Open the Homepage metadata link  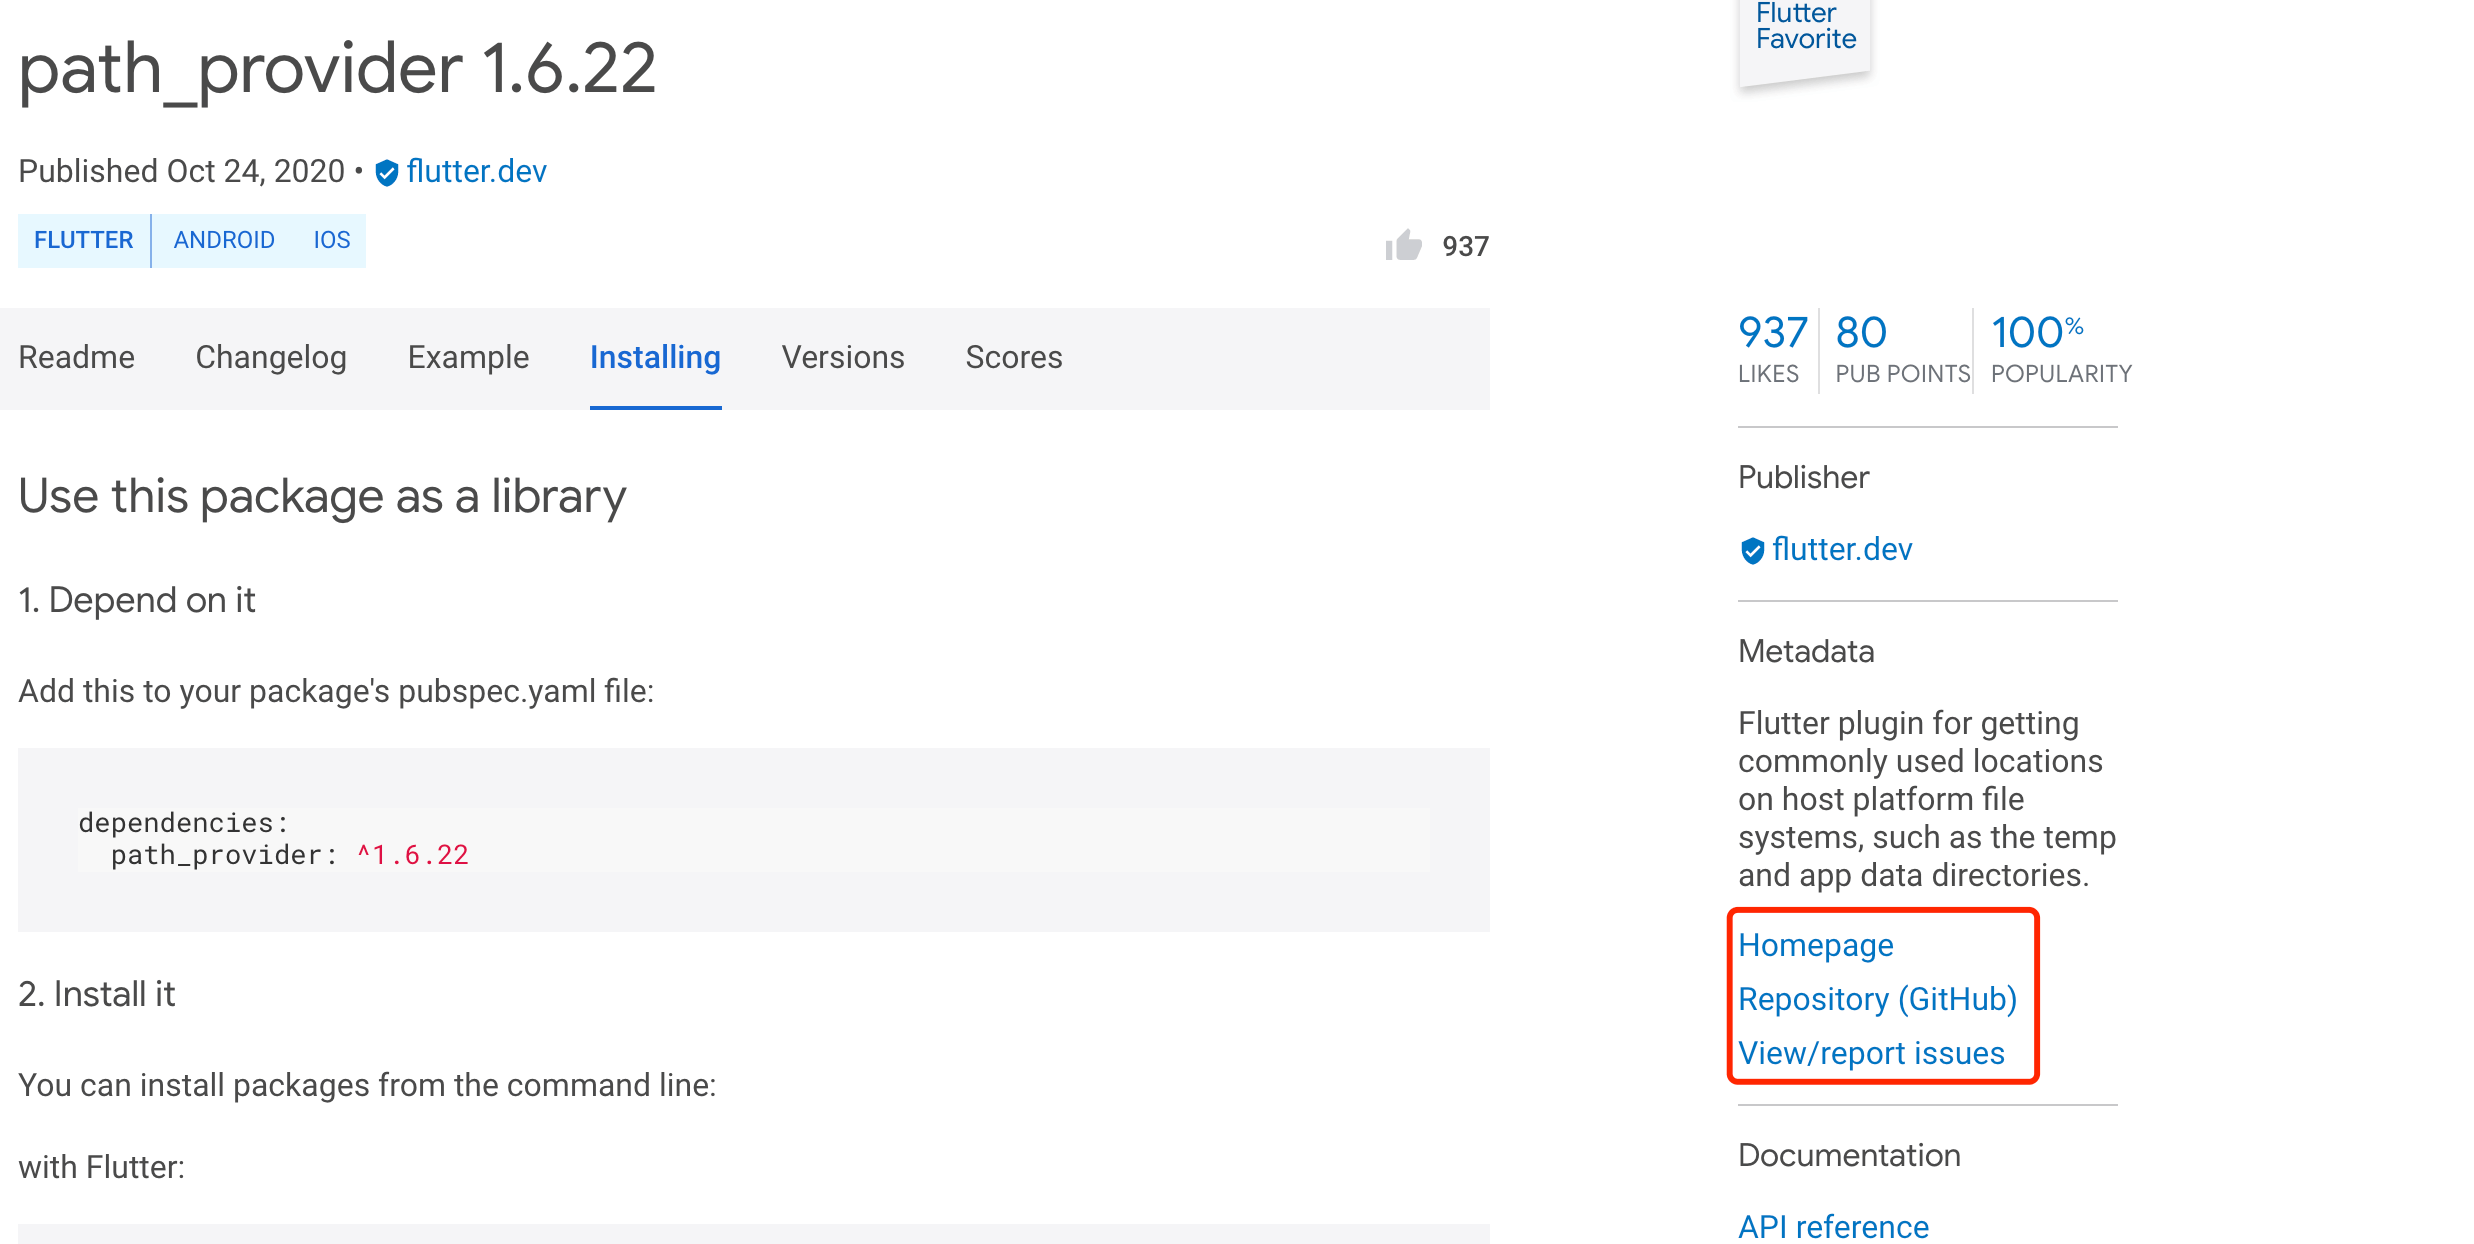coord(1815,945)
